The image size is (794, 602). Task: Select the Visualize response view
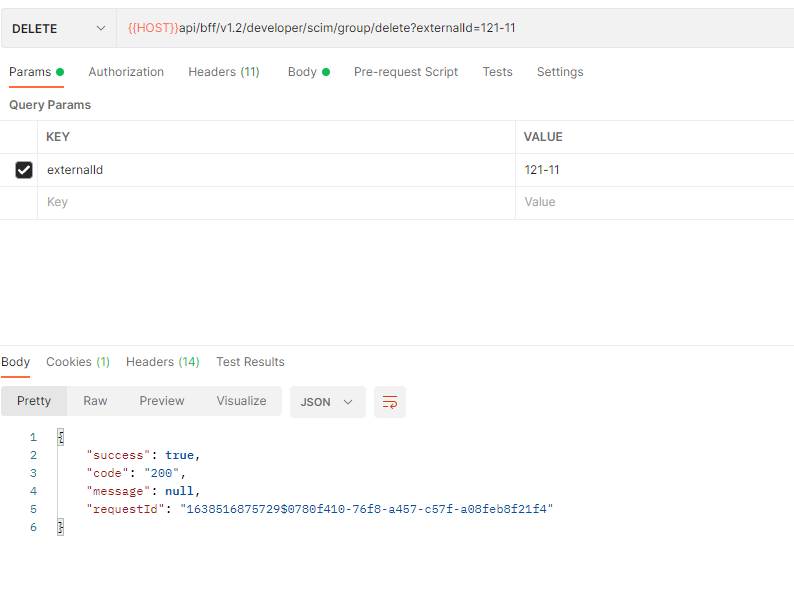(x=241, y=401)
